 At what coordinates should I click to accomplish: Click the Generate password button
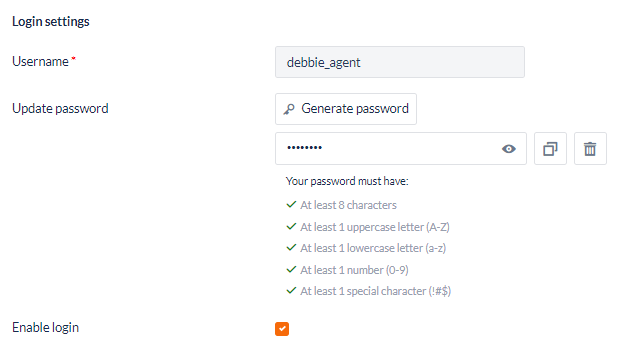point(346,109)
